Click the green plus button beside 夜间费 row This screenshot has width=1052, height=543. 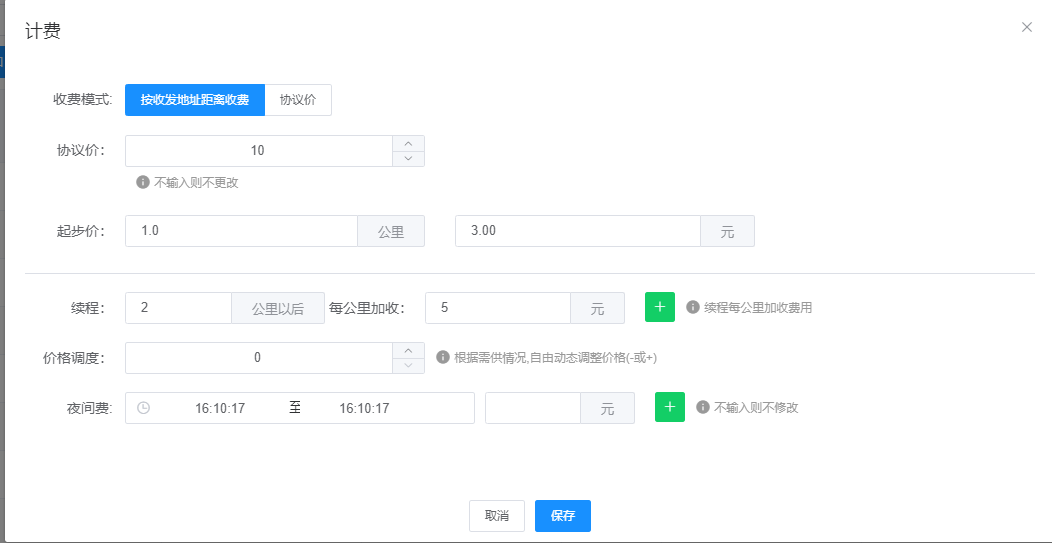pos(670,407)
